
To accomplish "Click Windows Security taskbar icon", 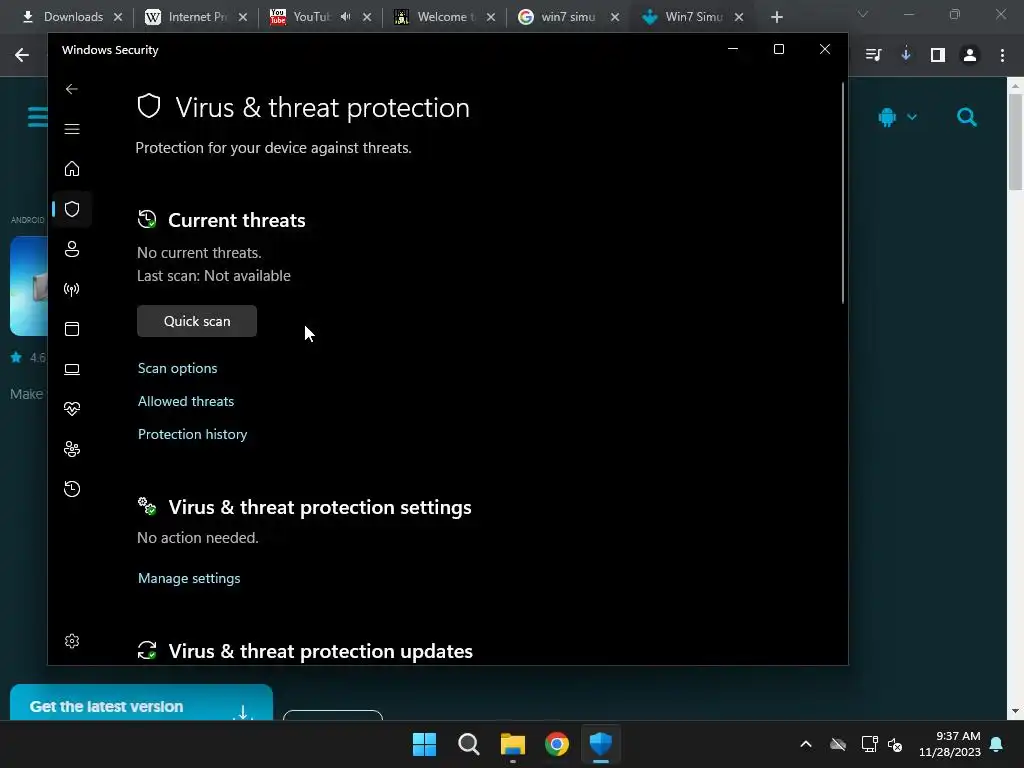I will click(601, 744).
